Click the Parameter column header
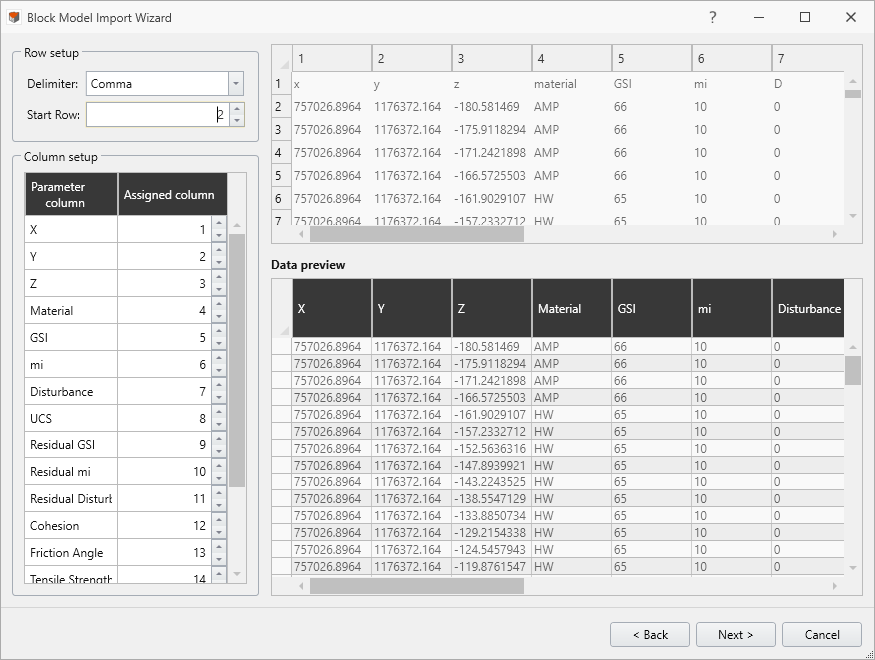 (x=71, y=194)
